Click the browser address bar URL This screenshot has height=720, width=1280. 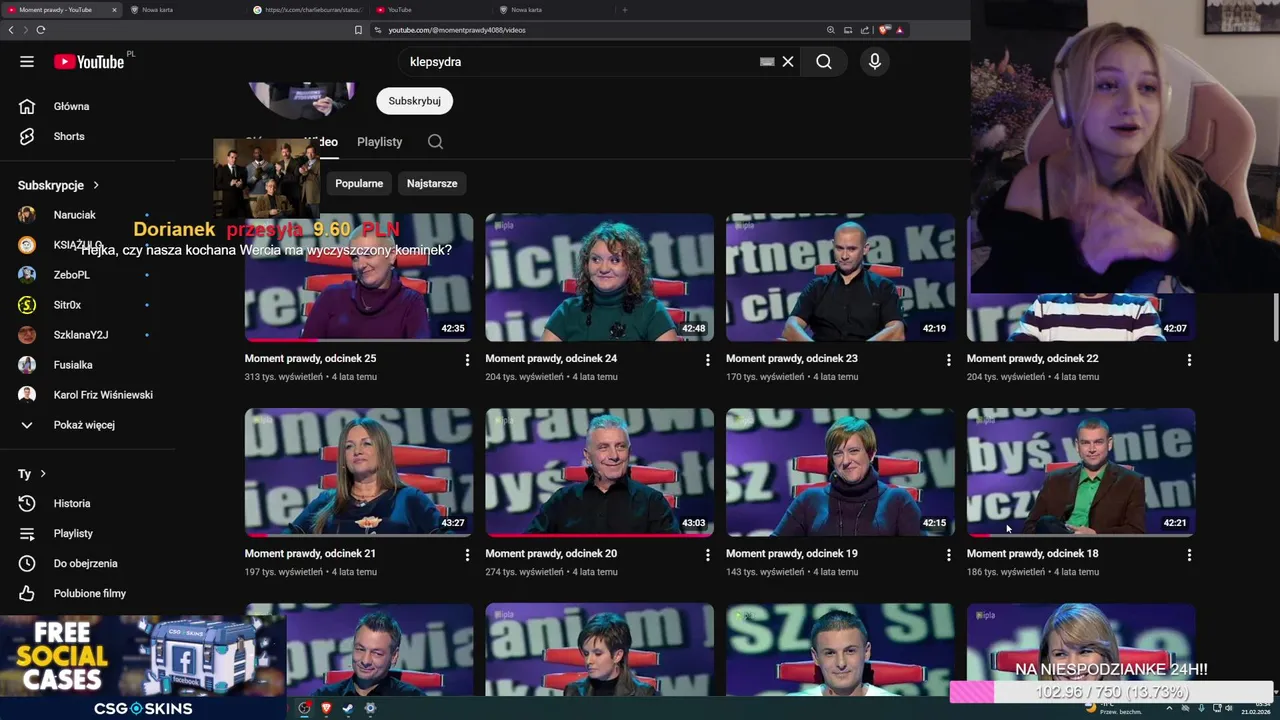[x=456, y=30]
